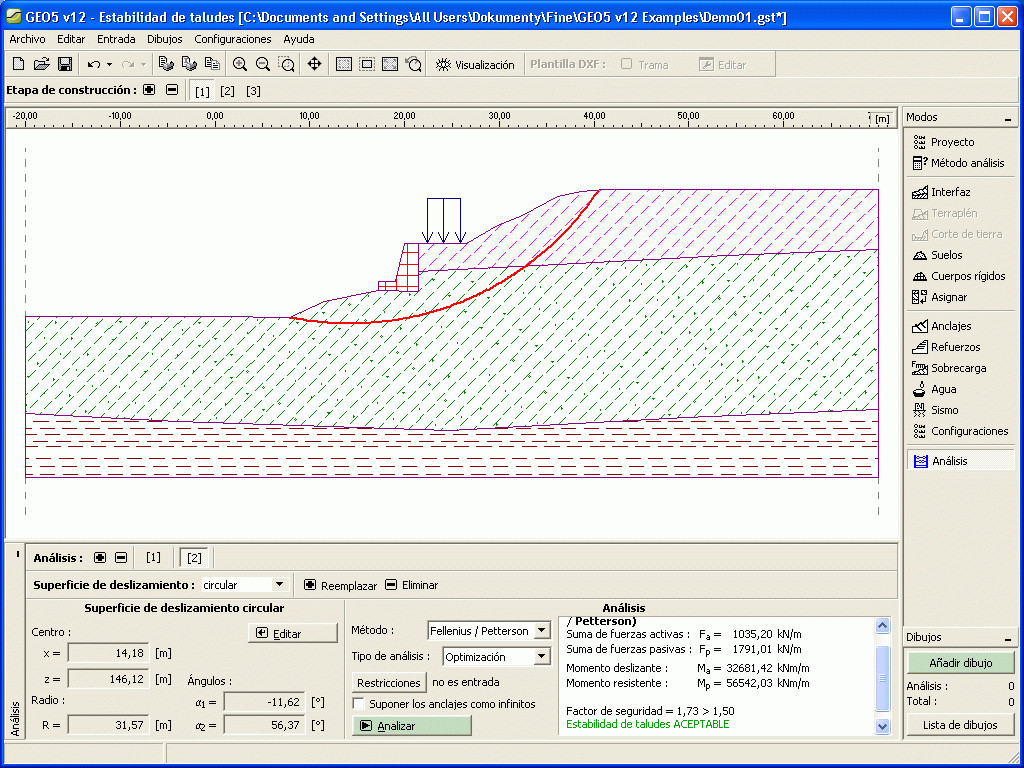Click the Undo arrow icon
The image size is (1024, 768).
coord(93,64)
